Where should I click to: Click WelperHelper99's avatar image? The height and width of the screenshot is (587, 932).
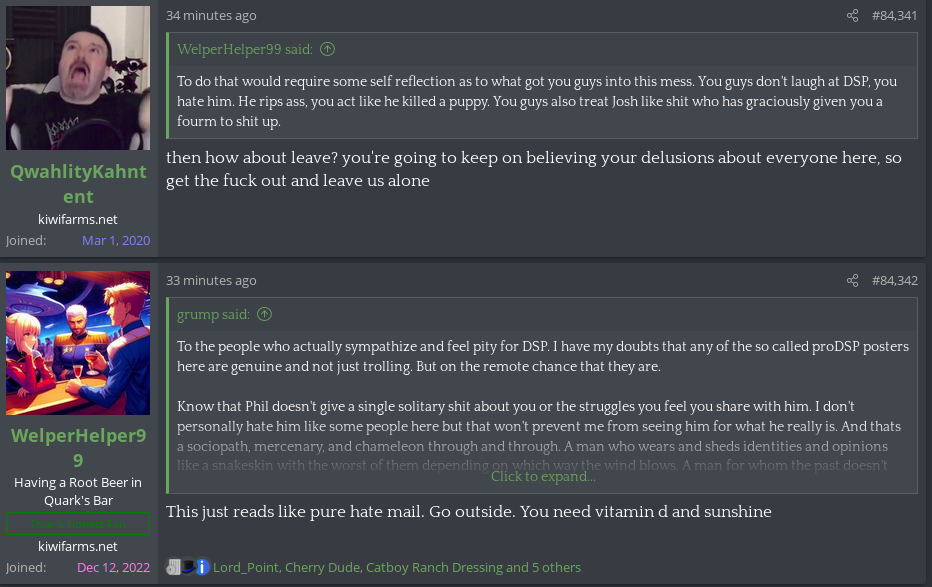point(78,343)
